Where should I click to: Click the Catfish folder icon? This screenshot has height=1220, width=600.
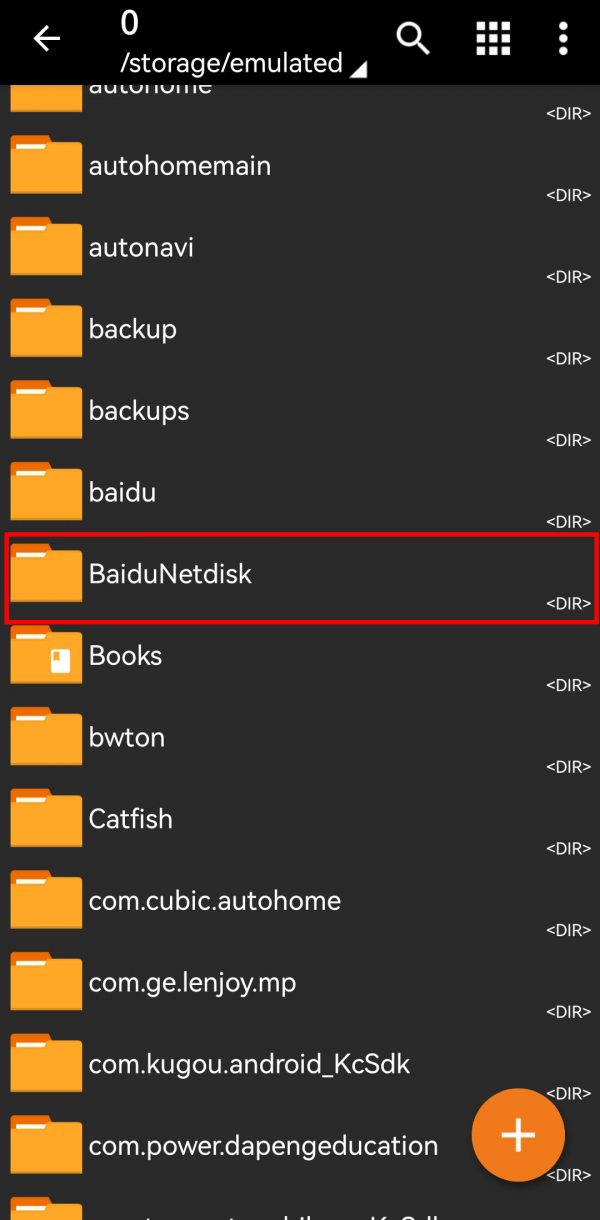[x=46, y=819]
